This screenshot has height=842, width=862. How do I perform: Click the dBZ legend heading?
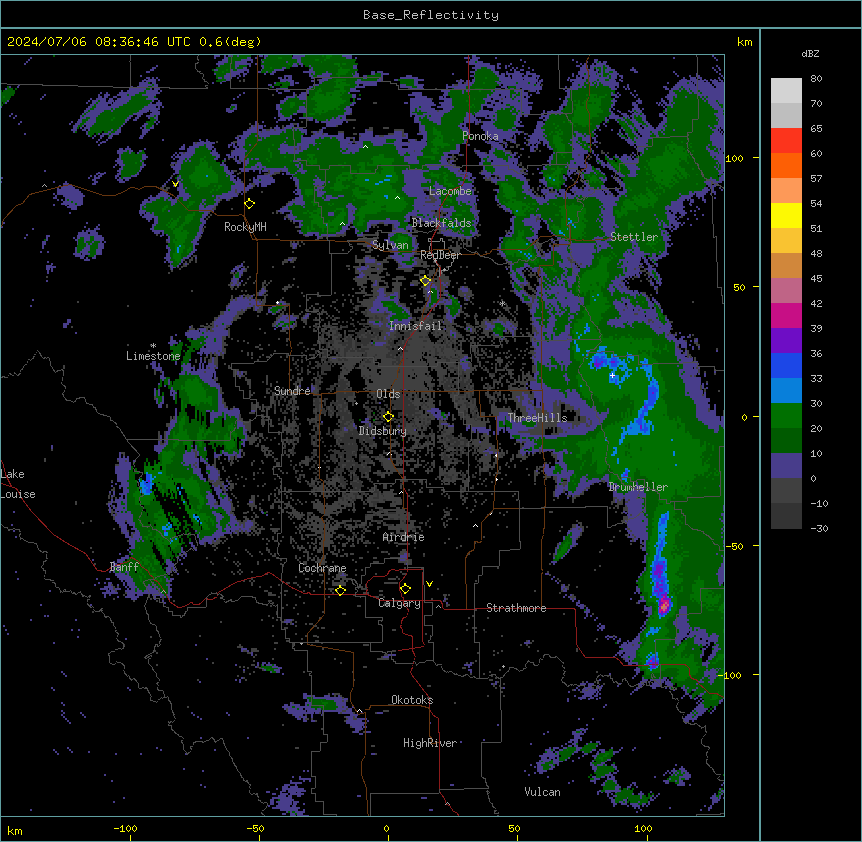click(810, 54)
